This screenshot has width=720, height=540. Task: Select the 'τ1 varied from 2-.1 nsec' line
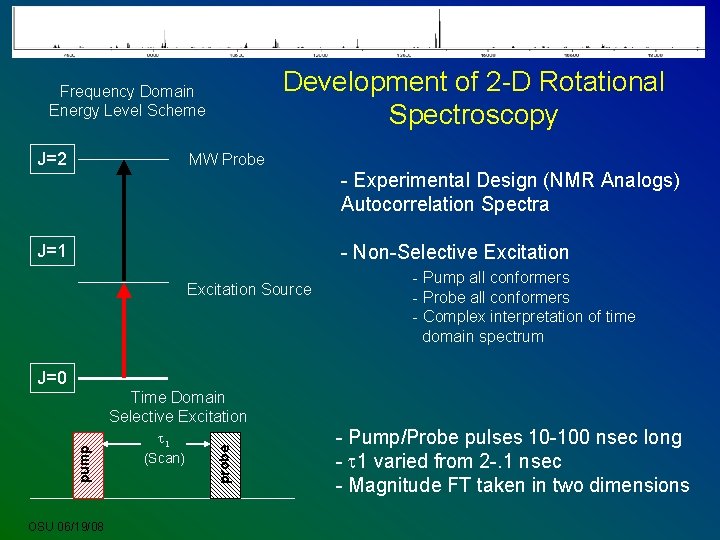coord(449,461)
